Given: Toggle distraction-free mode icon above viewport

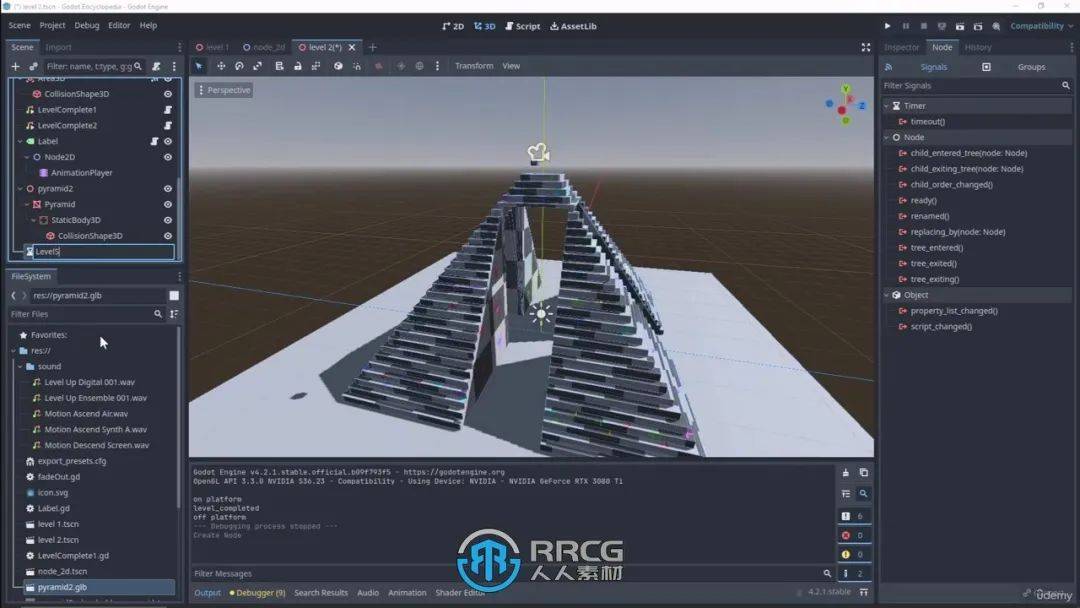Looking at the screenshot, I should coord(865,47).
